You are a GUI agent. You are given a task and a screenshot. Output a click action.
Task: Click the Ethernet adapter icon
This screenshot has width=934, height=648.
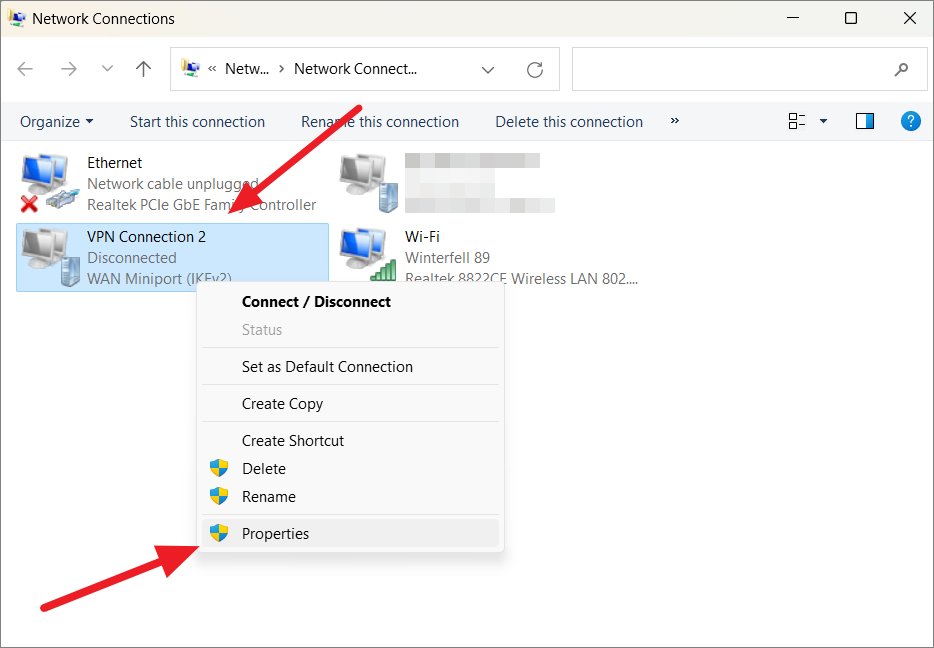[45, 183]
